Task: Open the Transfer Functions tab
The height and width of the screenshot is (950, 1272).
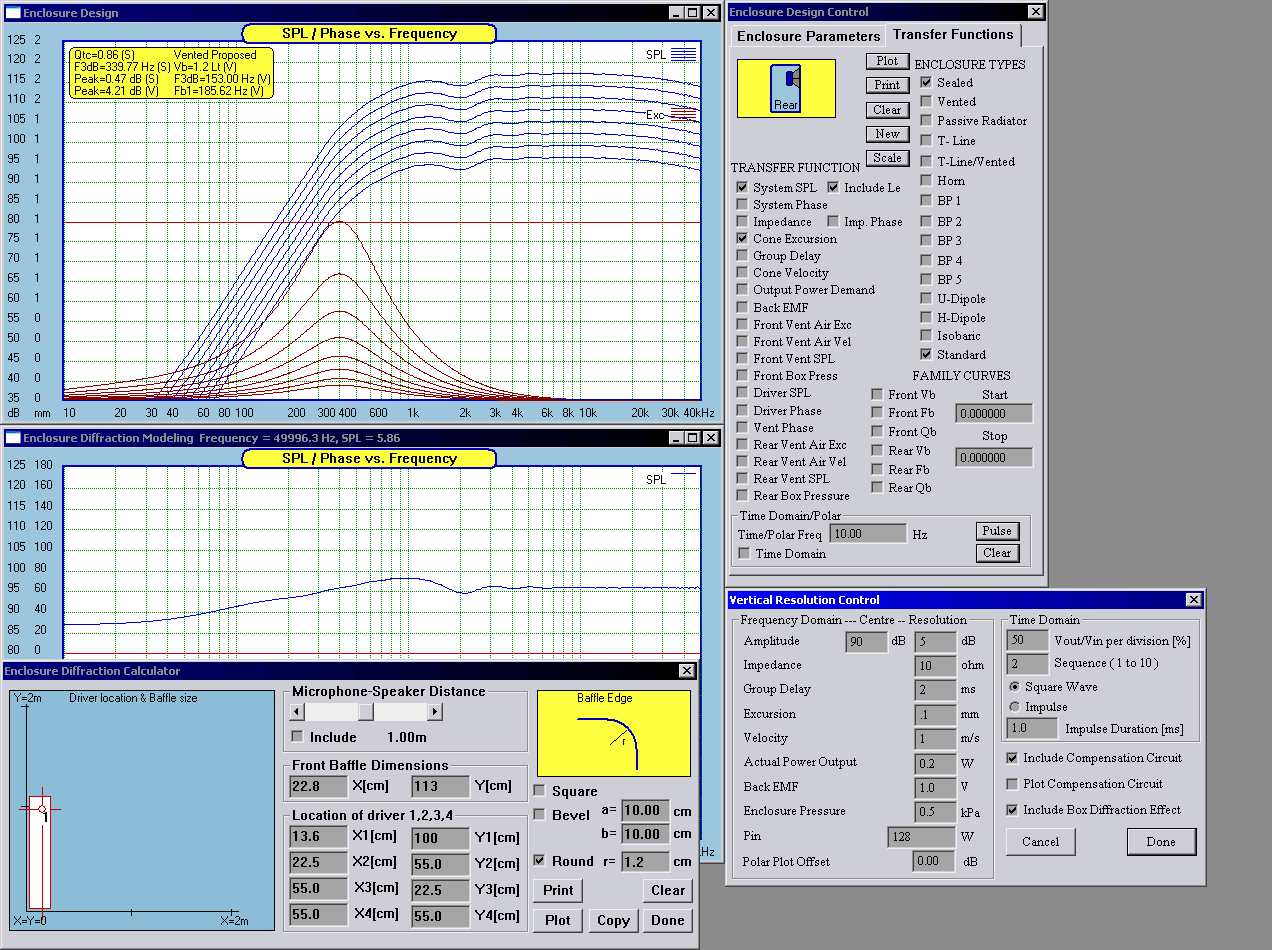Action: click(x=953, y=35)
